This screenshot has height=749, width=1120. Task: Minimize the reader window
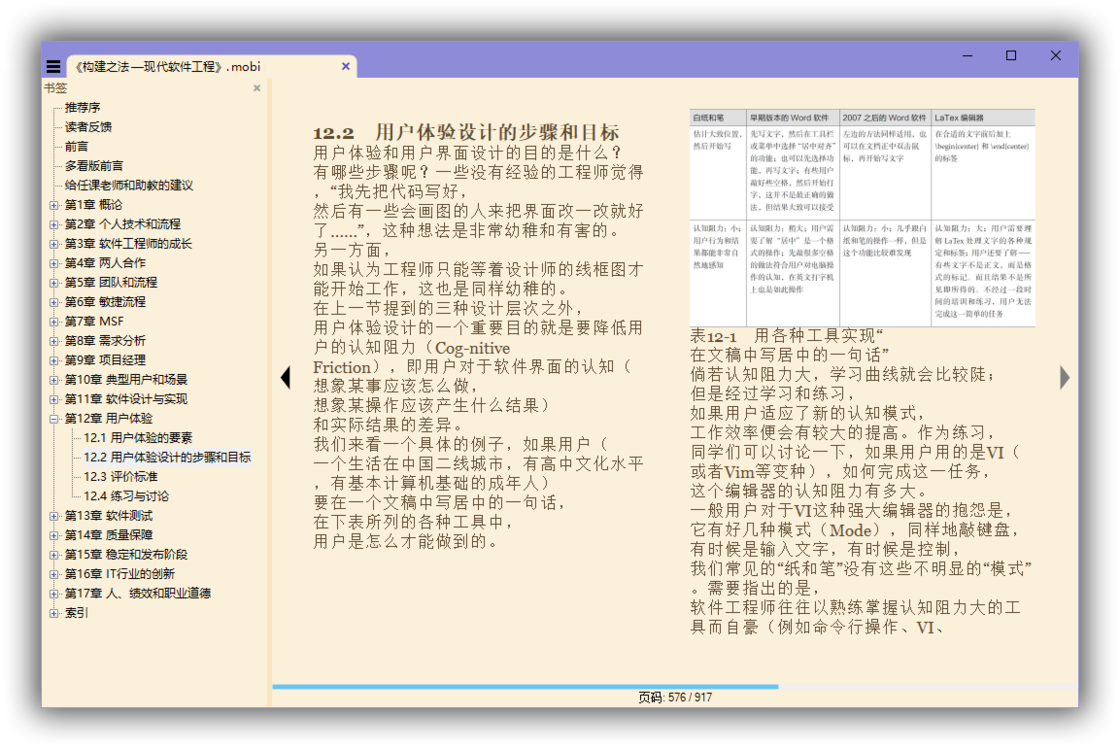point(967,56)
